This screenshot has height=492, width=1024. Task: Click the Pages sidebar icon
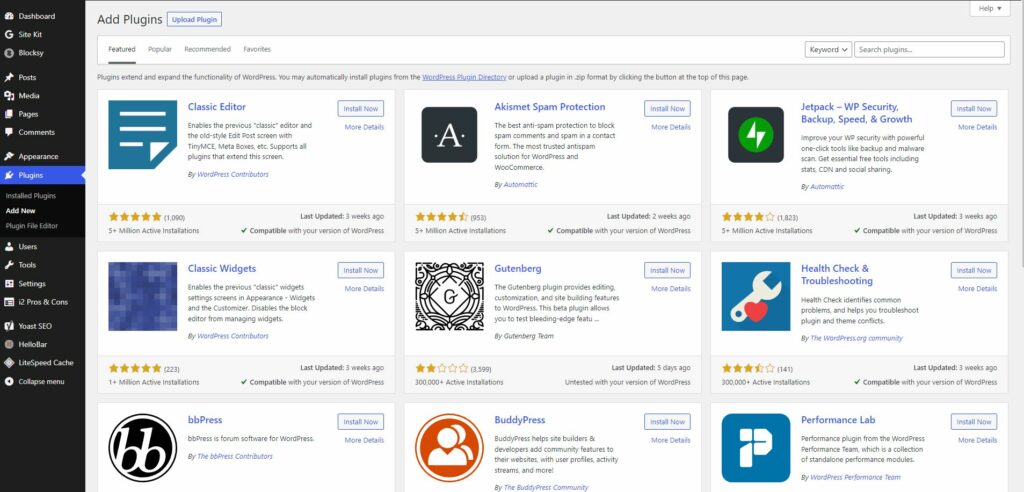(x=9, y=114)
